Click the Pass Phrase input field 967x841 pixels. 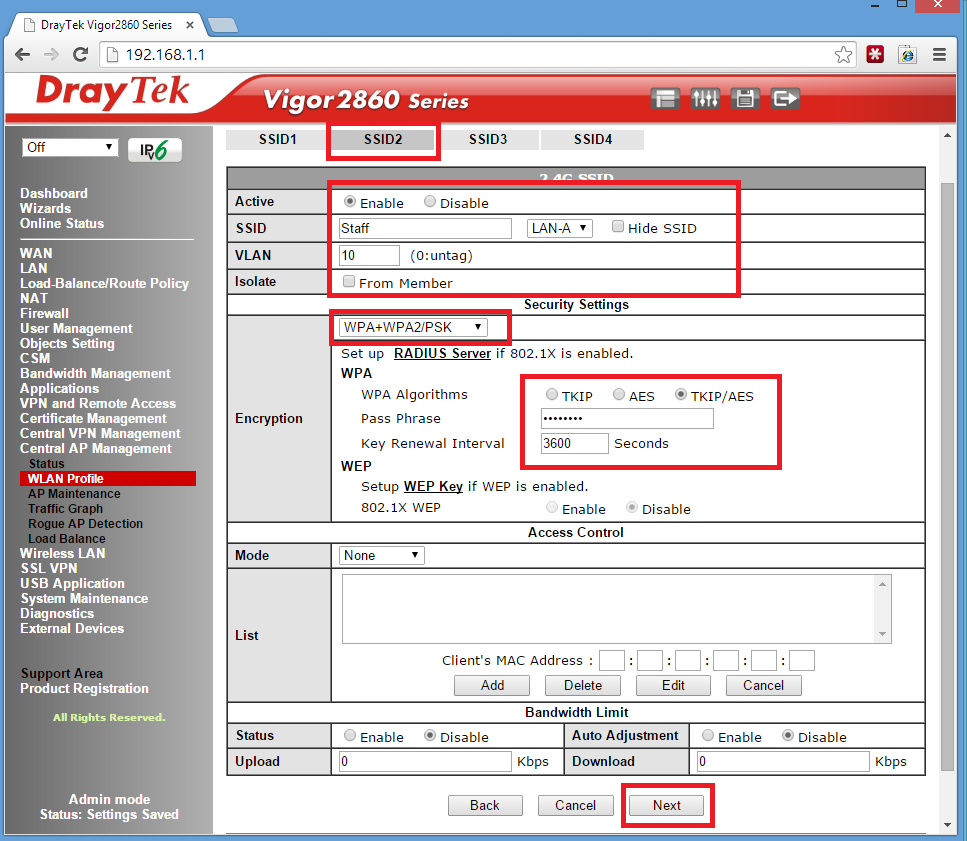[x=627, y=419]
